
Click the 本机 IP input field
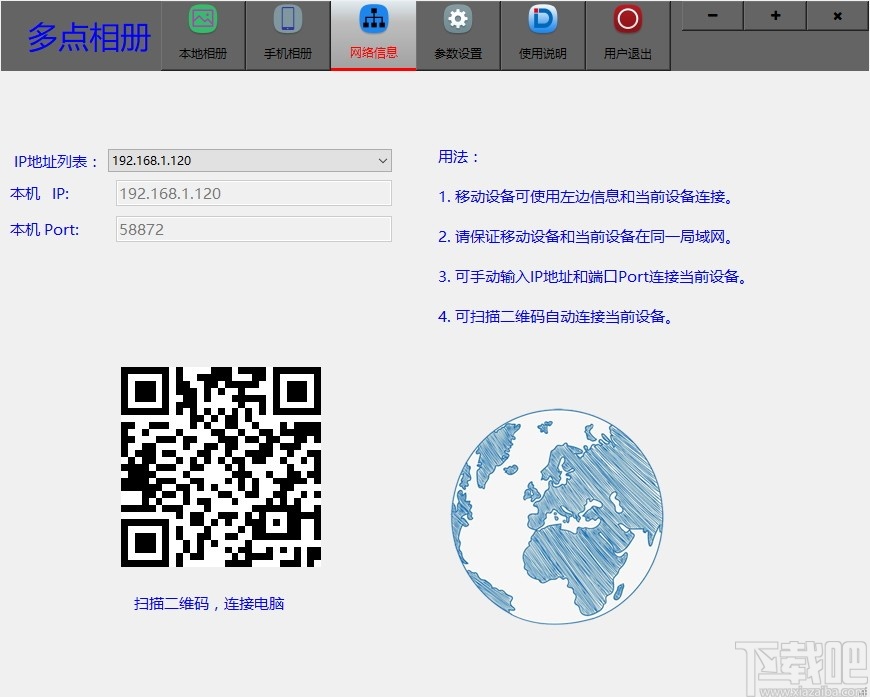tap(253, 193)
